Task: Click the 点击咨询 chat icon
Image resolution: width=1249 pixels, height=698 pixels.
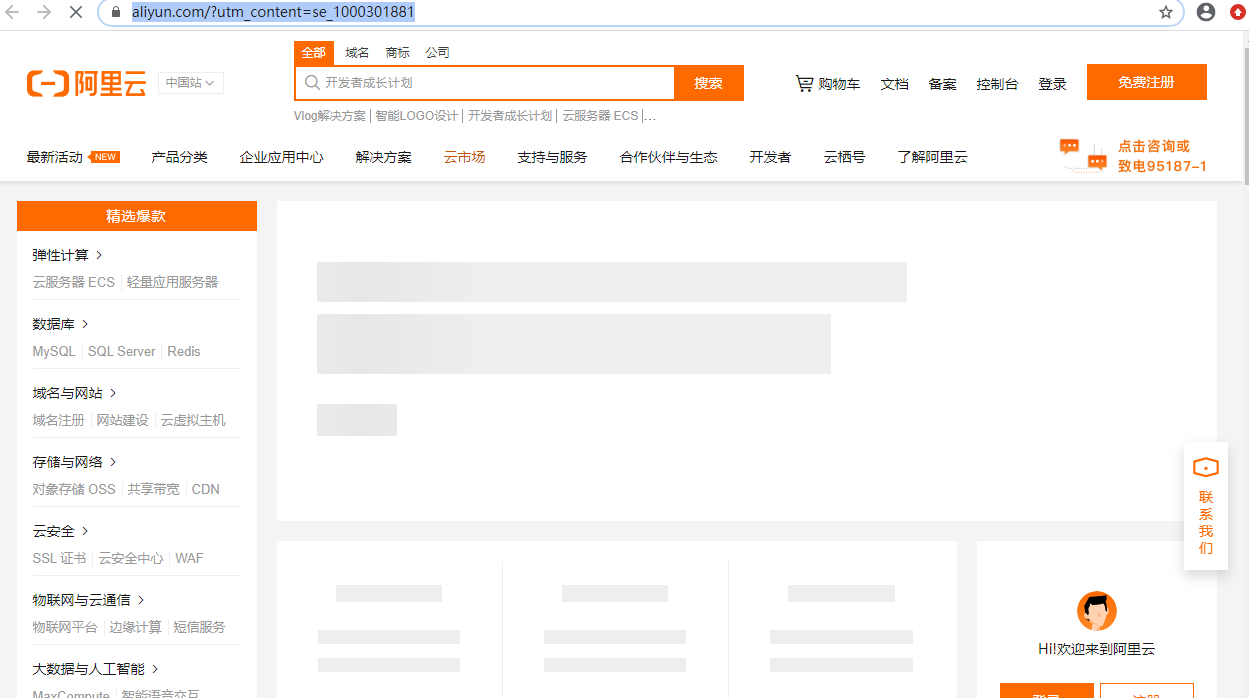Action: pyautogui.click(x=1082, y=155)
